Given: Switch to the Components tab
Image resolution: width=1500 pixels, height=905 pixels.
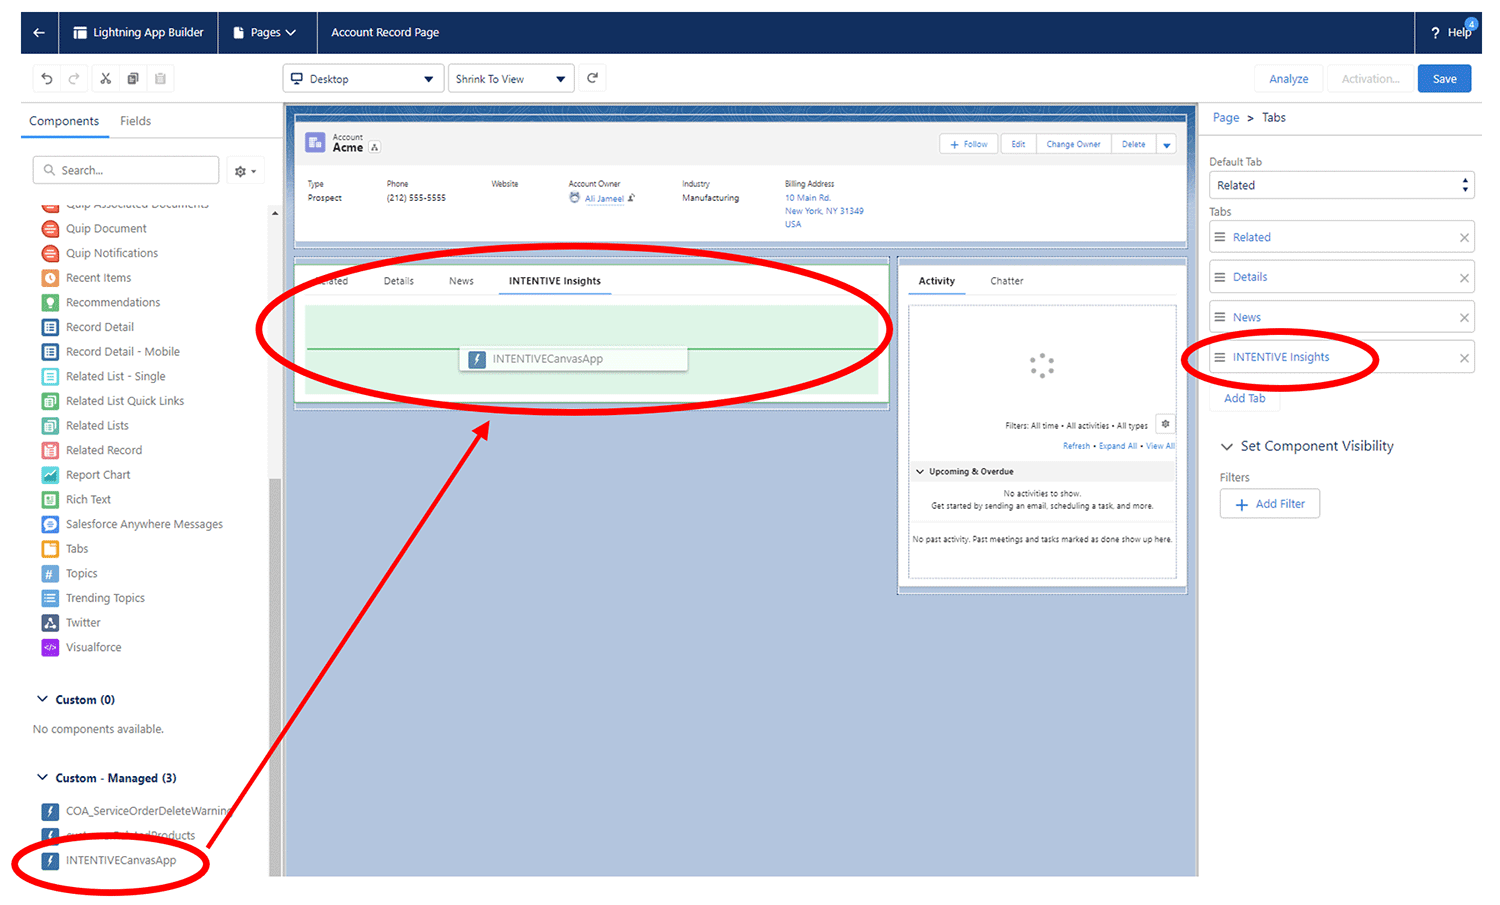Looking at the screenshot, I should (x=64, y=121).
